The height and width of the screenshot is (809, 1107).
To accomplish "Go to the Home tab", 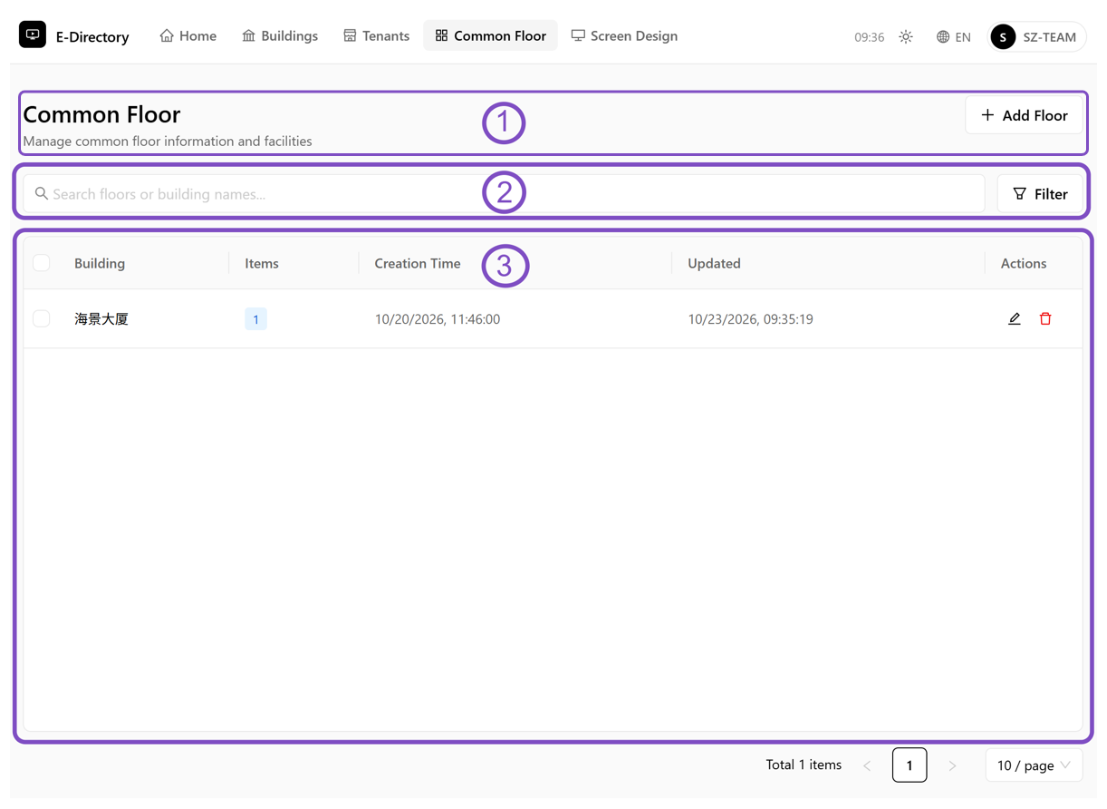I will click(x=188, y=36).
